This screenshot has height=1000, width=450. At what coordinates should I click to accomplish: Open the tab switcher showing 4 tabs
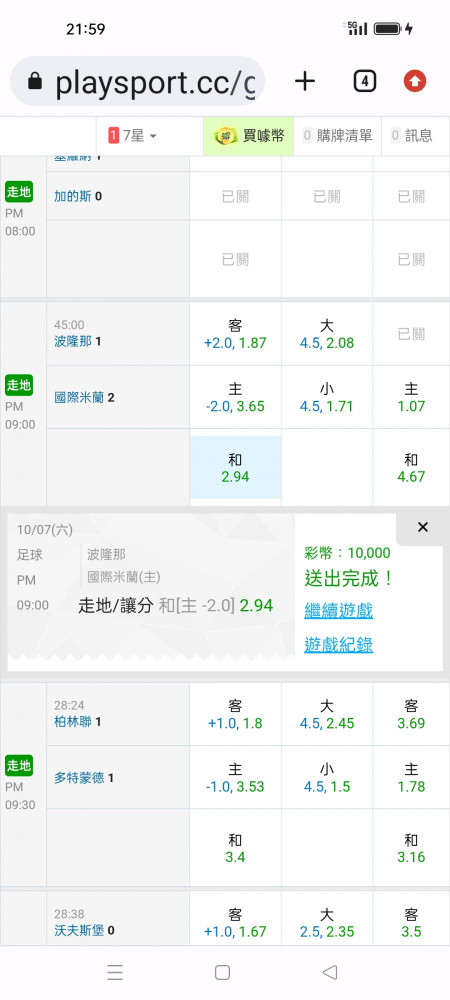click(x=365, y=81)
